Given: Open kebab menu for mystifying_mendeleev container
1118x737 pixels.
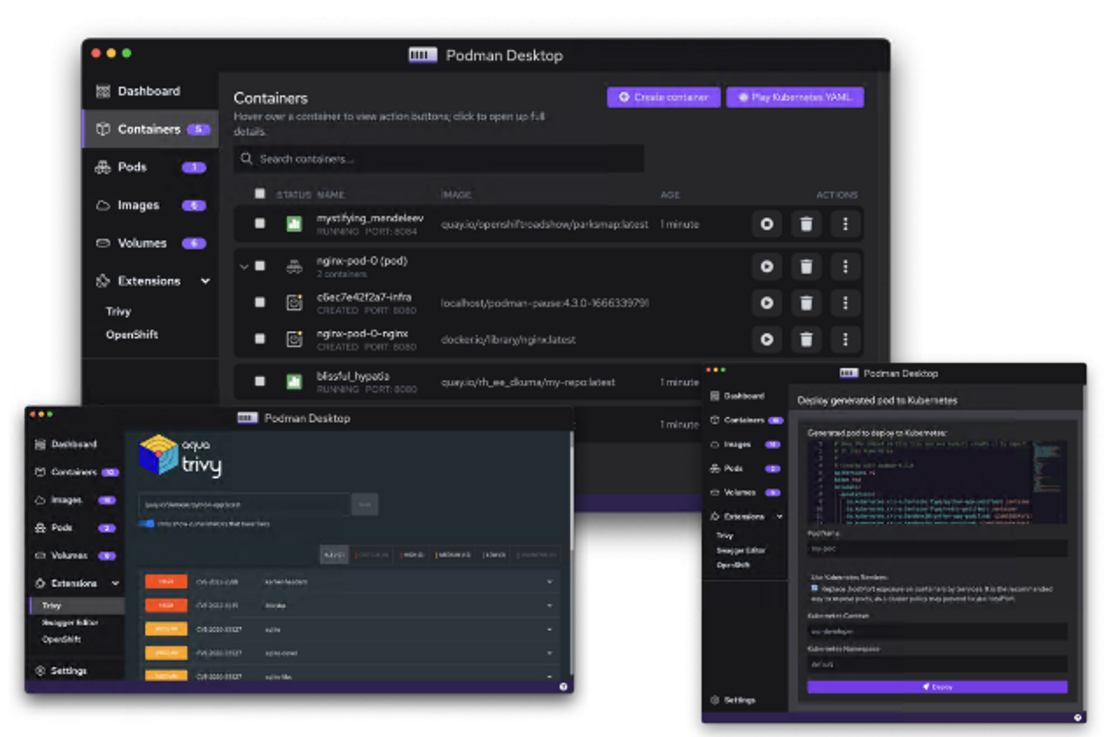Looking at the screenshot, I should (845, 225).
